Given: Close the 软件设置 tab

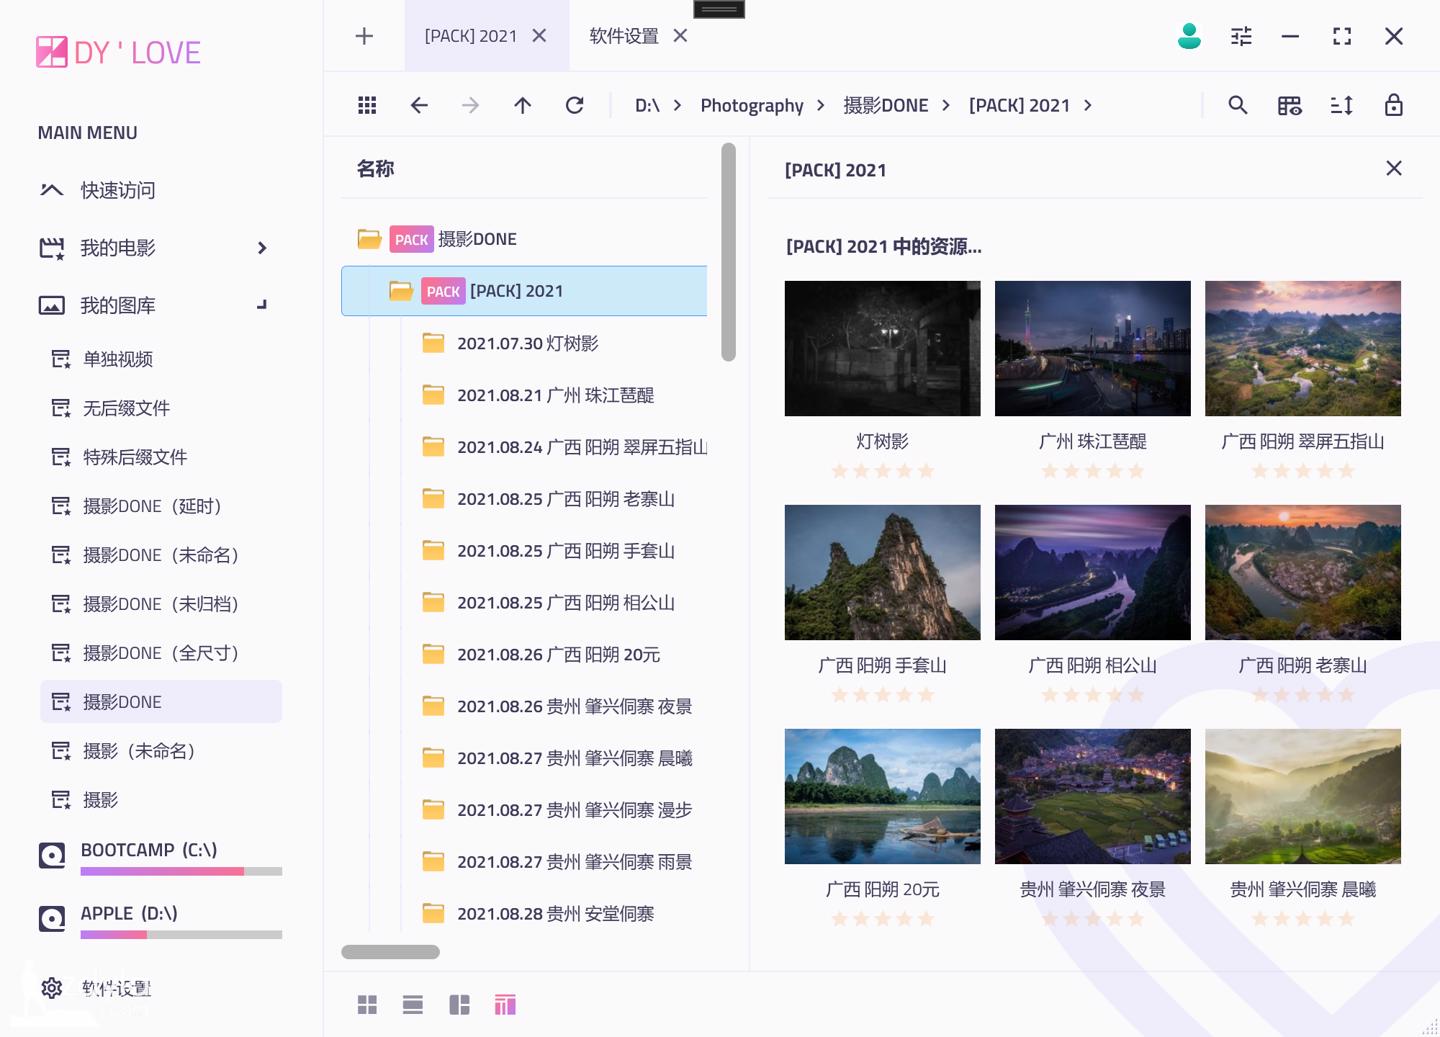Looking at the screenshot, I should [680, 36].
